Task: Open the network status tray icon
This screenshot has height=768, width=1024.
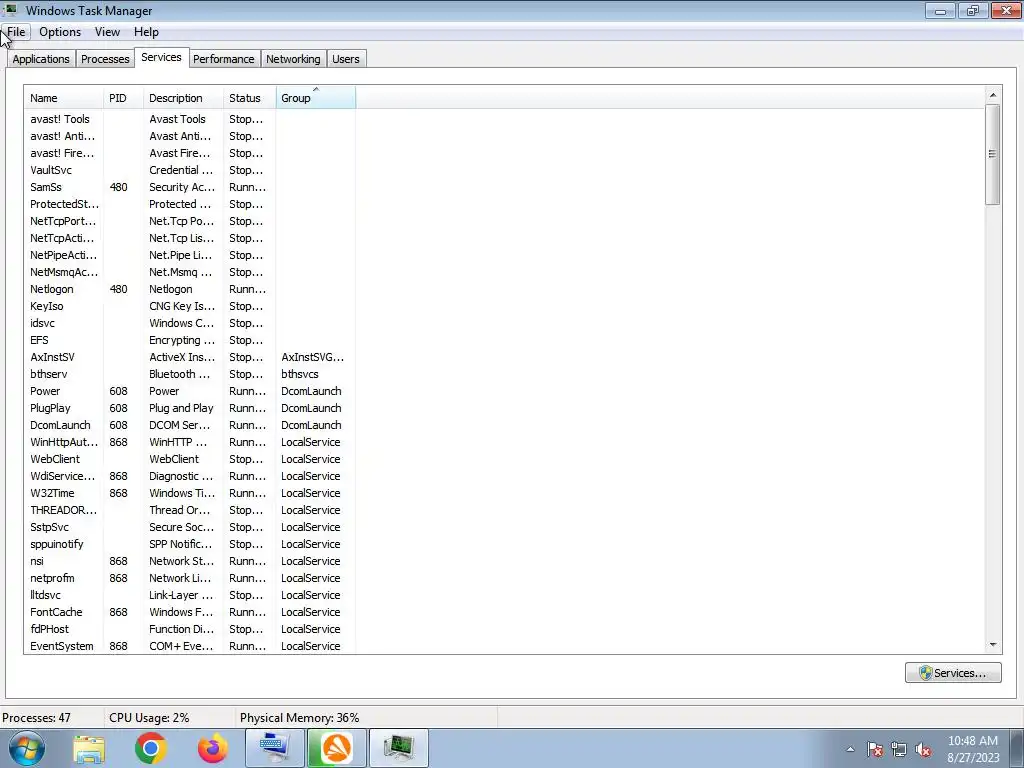Action: pyautogui.click(x=899, y=749)
